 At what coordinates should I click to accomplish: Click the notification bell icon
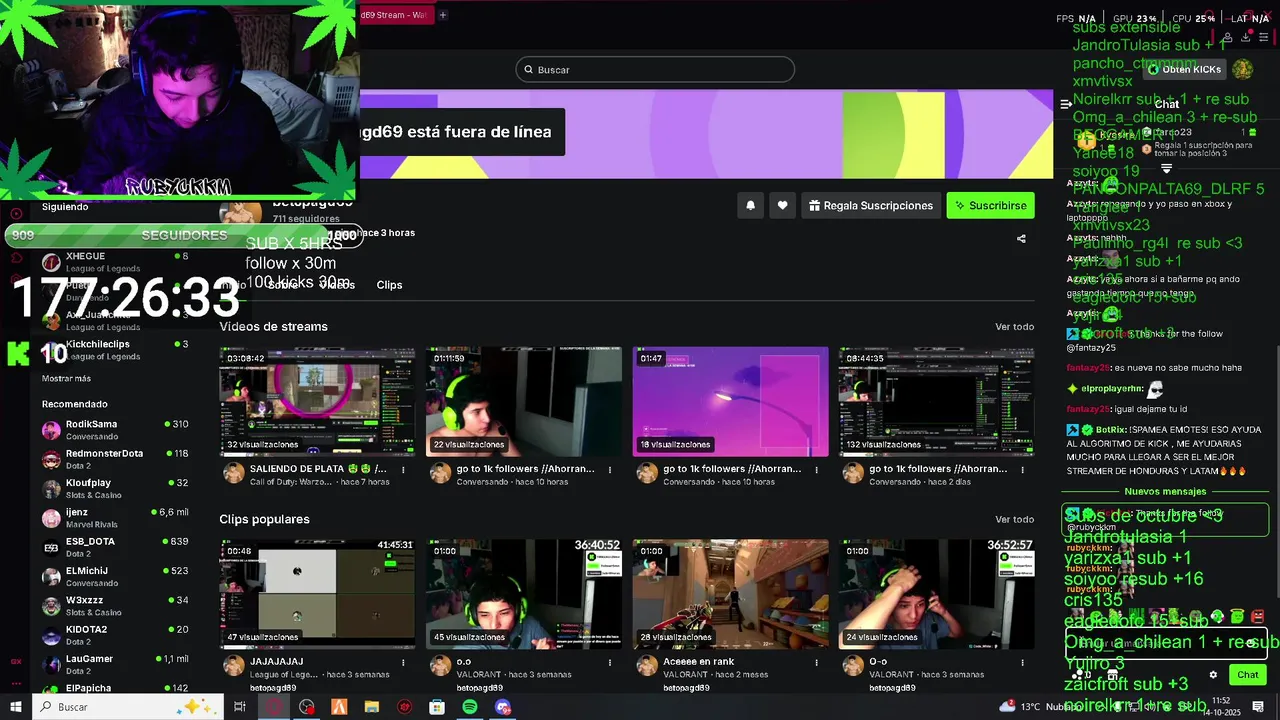pyautogui.click(x=751, y=205)
